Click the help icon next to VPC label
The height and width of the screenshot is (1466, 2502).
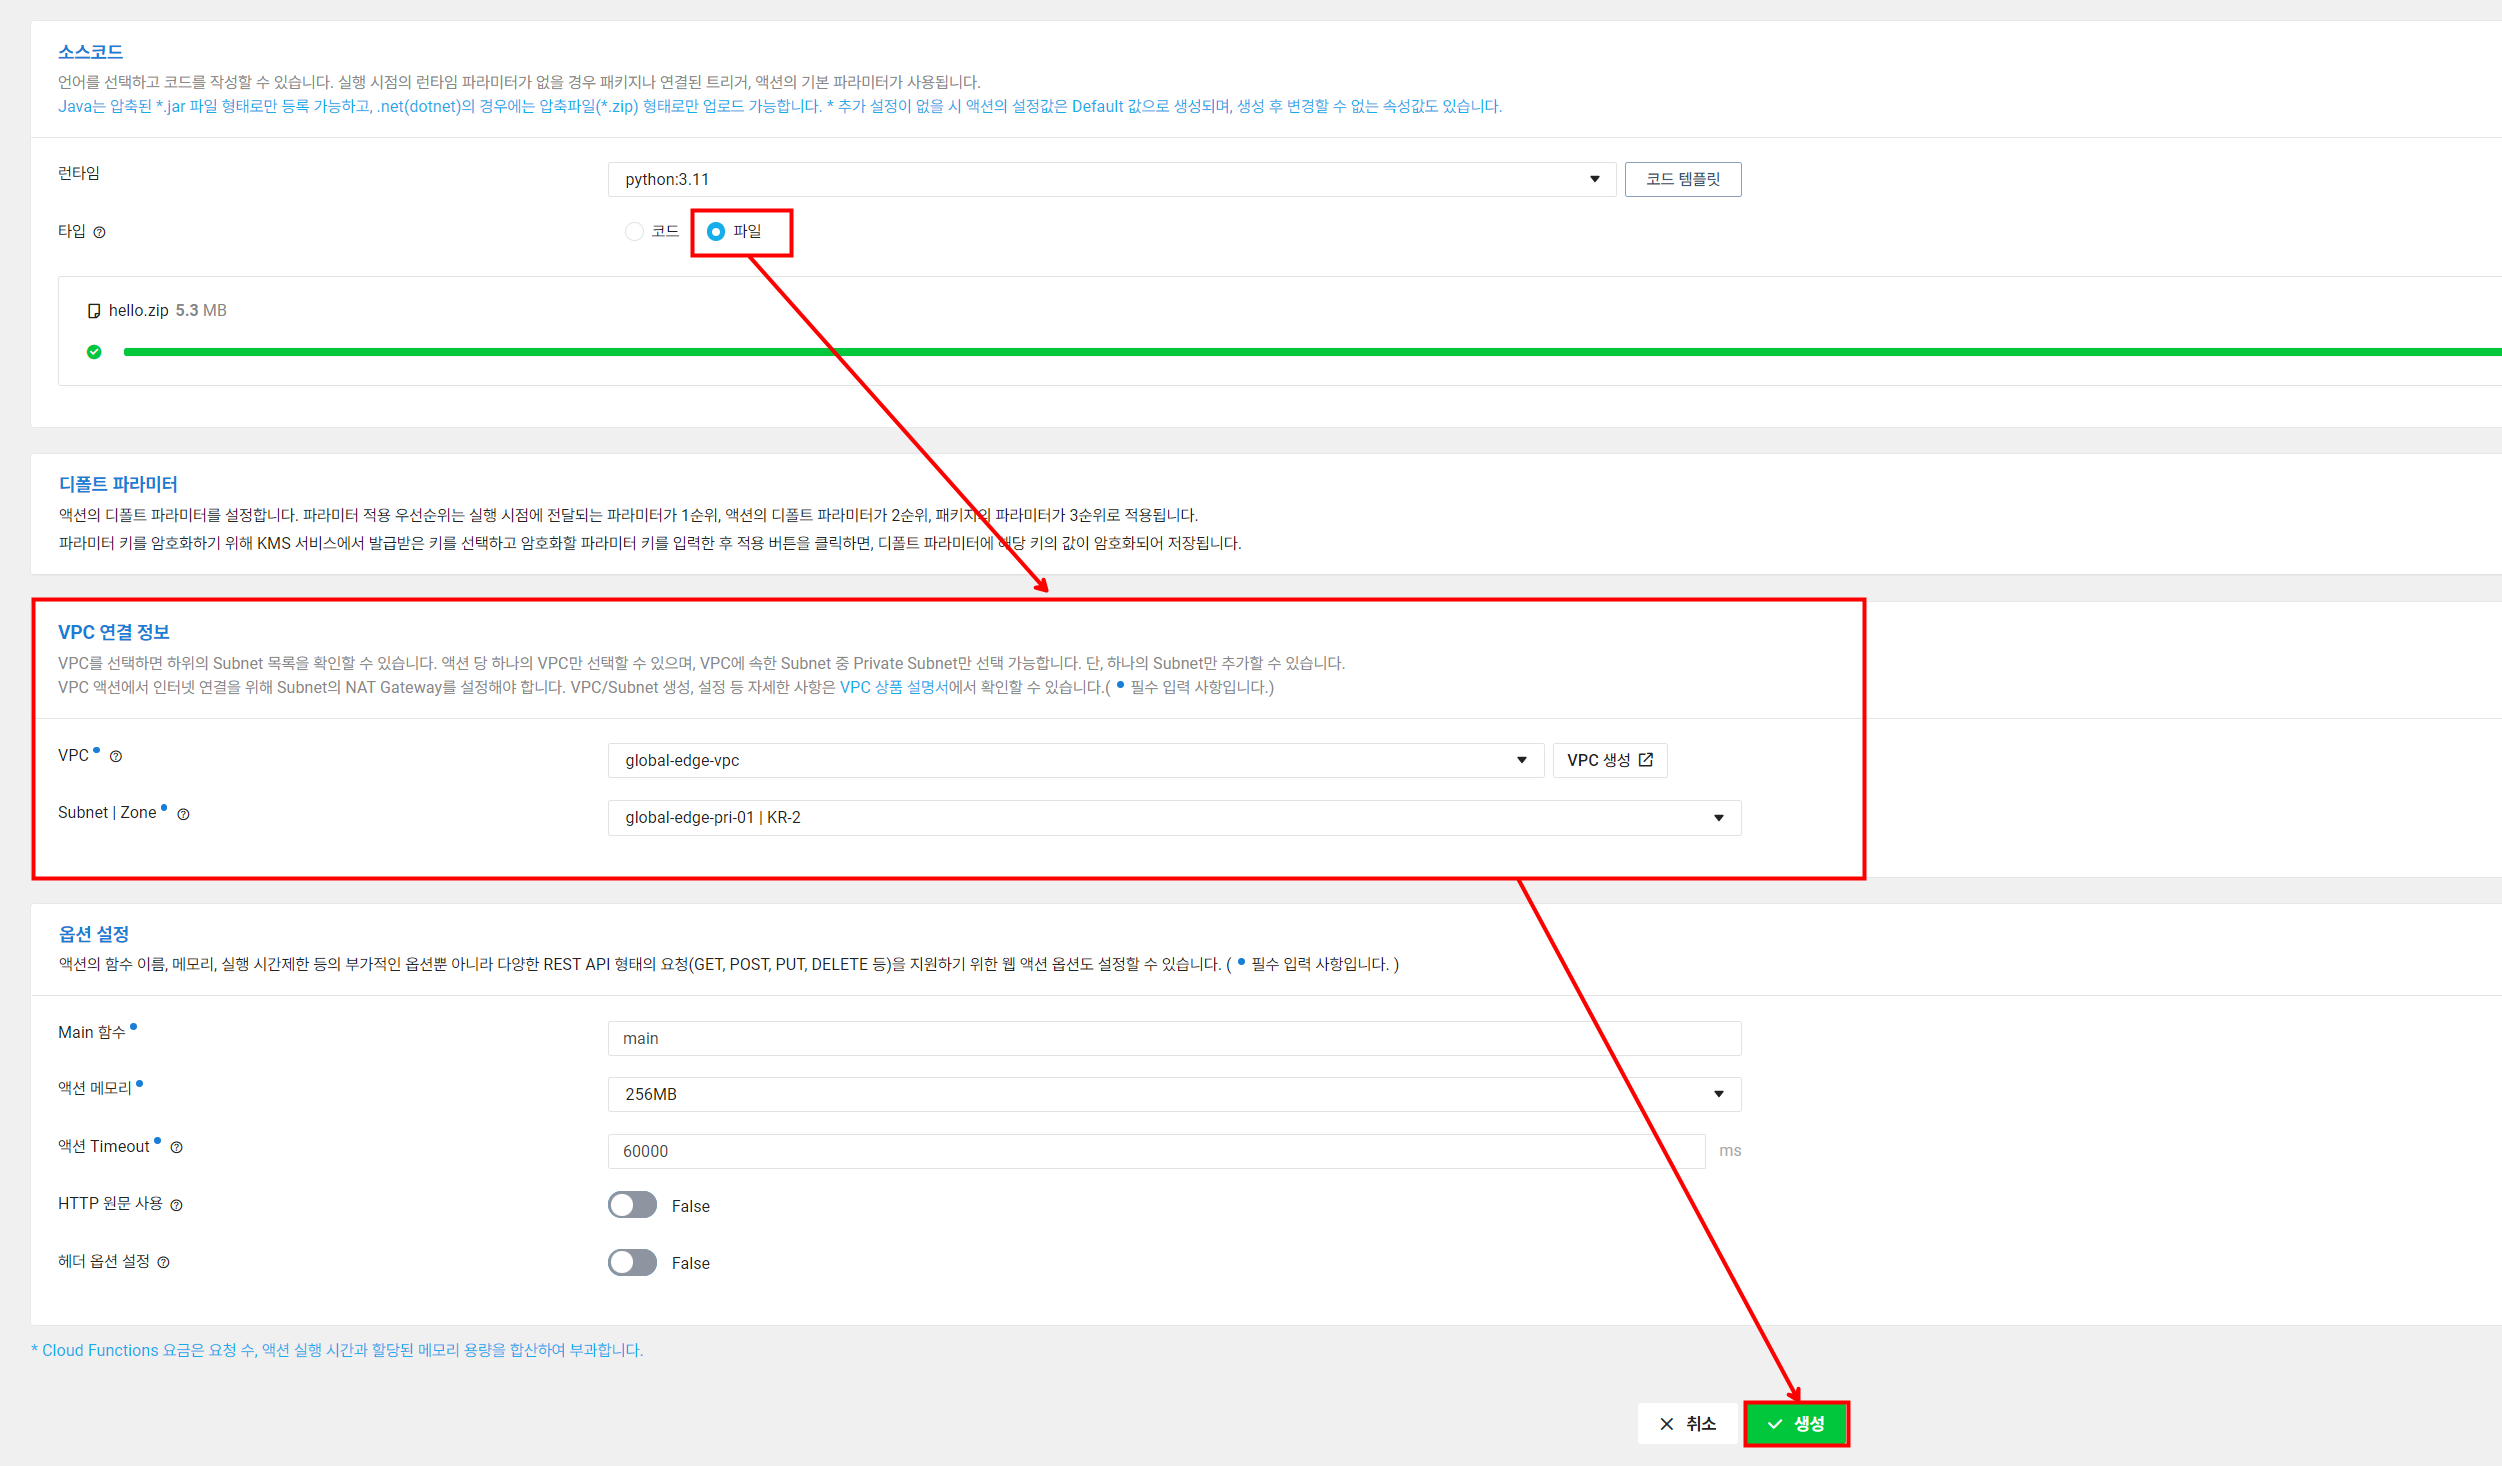[x=116, y=757]
